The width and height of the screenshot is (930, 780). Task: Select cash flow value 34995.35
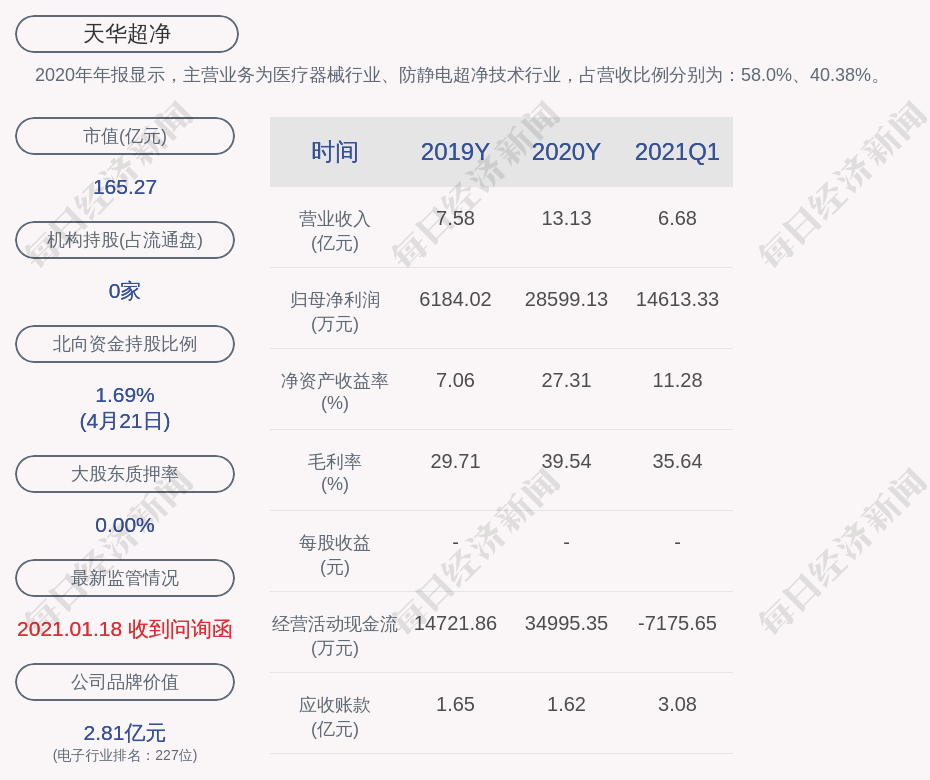click(566, 623)
